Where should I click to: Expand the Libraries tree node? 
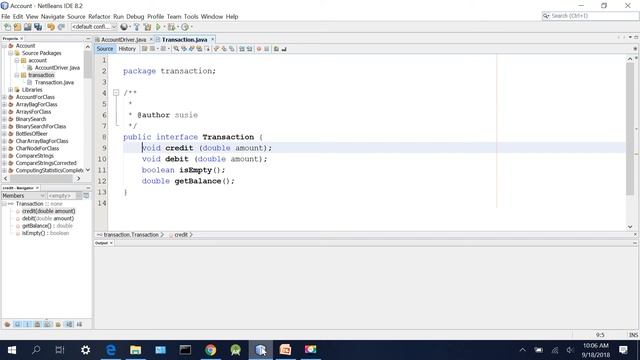(11, 90)
